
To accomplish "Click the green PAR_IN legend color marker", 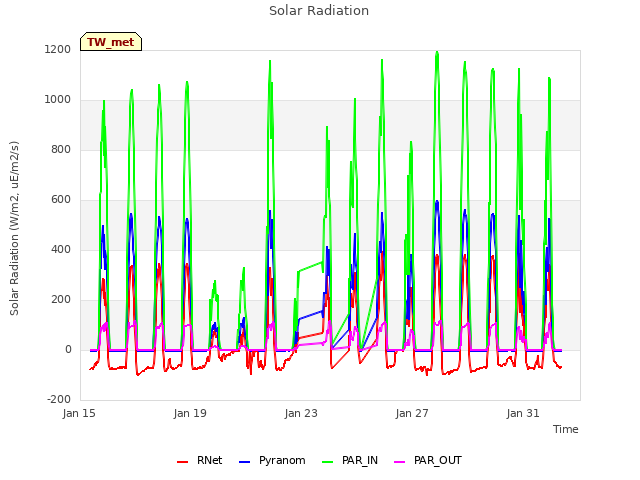I will click(x=327, y=462).
